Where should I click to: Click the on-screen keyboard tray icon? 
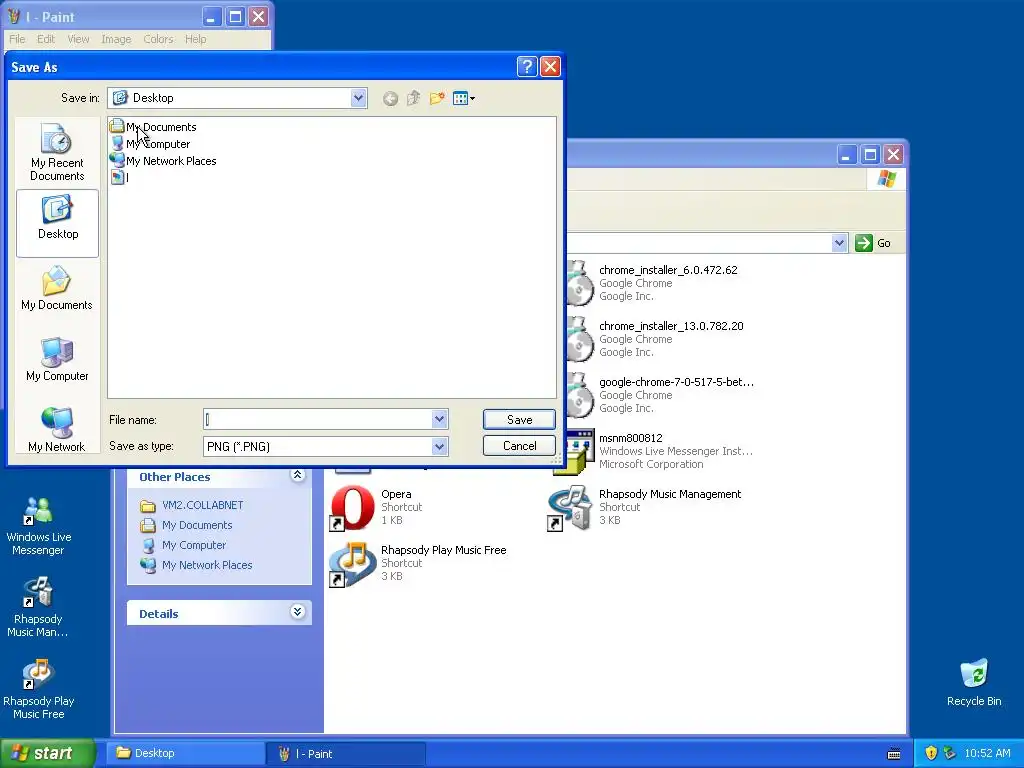click(894, 754)
